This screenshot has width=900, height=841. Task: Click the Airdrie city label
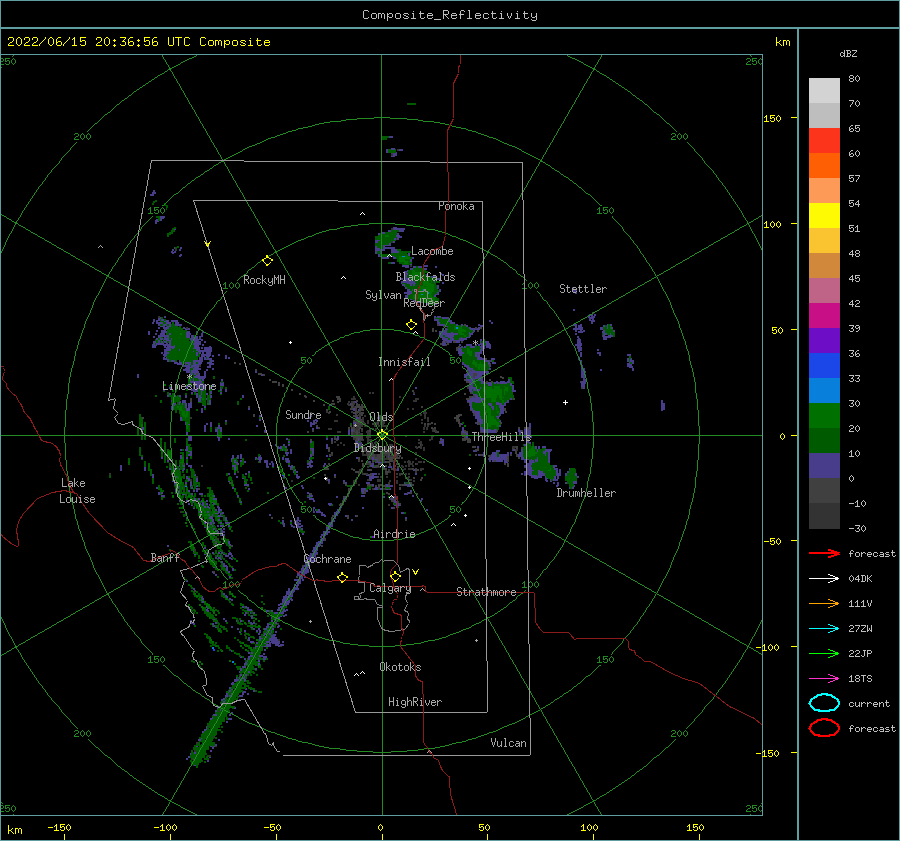[x=394, y=534]
